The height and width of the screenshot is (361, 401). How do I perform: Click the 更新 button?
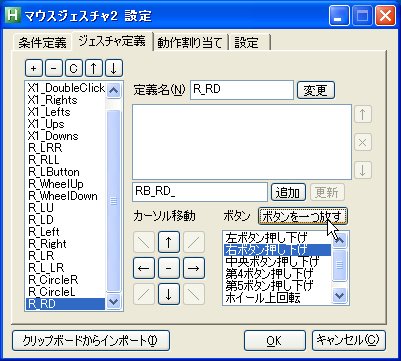click(x=327, y=192)
